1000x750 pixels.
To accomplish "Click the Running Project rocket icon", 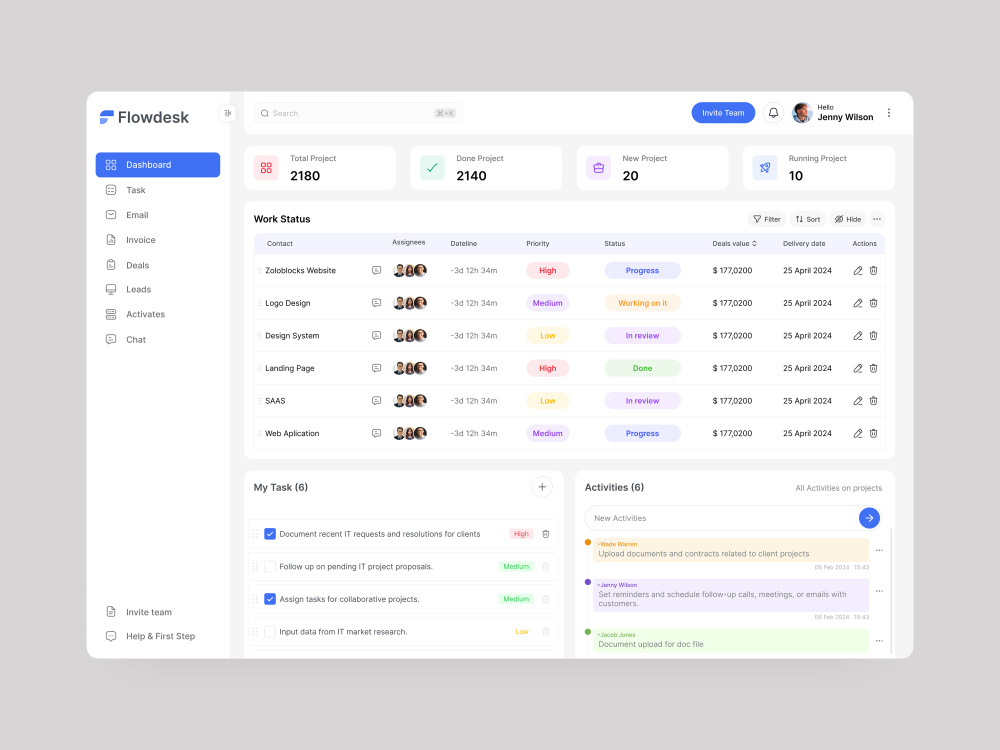I will [x=765, y=168].
